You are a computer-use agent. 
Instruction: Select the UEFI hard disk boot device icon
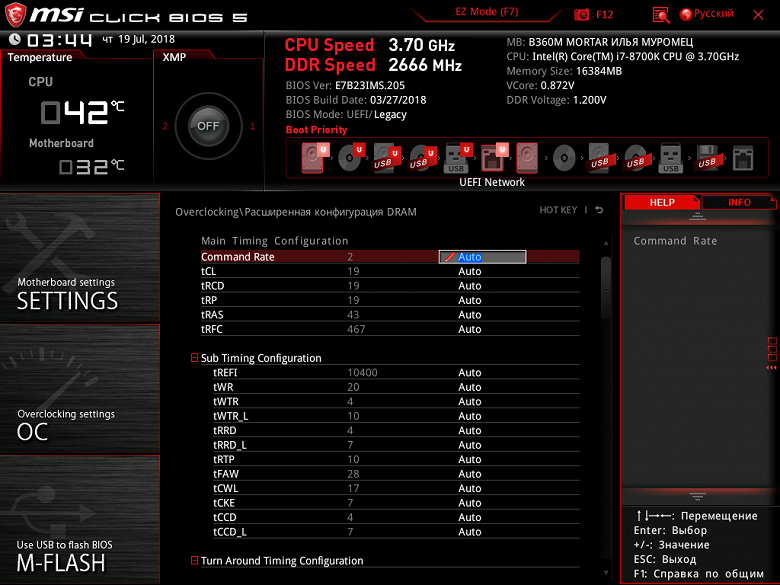click(314, 158)
